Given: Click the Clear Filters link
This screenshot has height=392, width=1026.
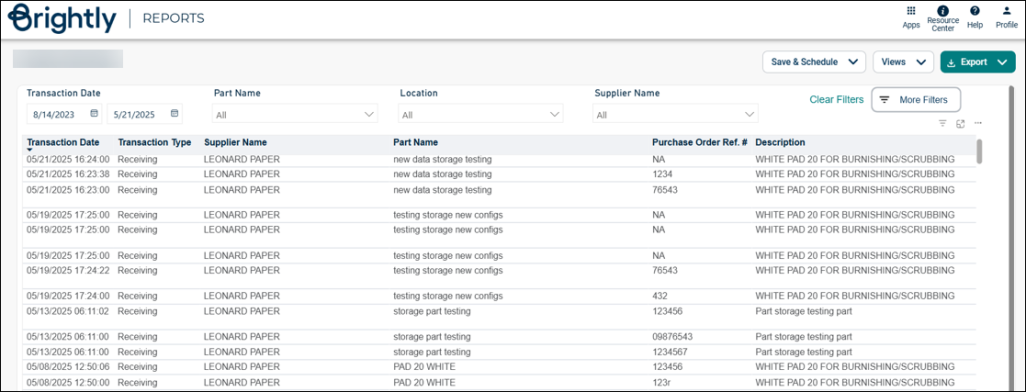Looking at the screenshot, I should pyautogui.click(x=836, y=99).
